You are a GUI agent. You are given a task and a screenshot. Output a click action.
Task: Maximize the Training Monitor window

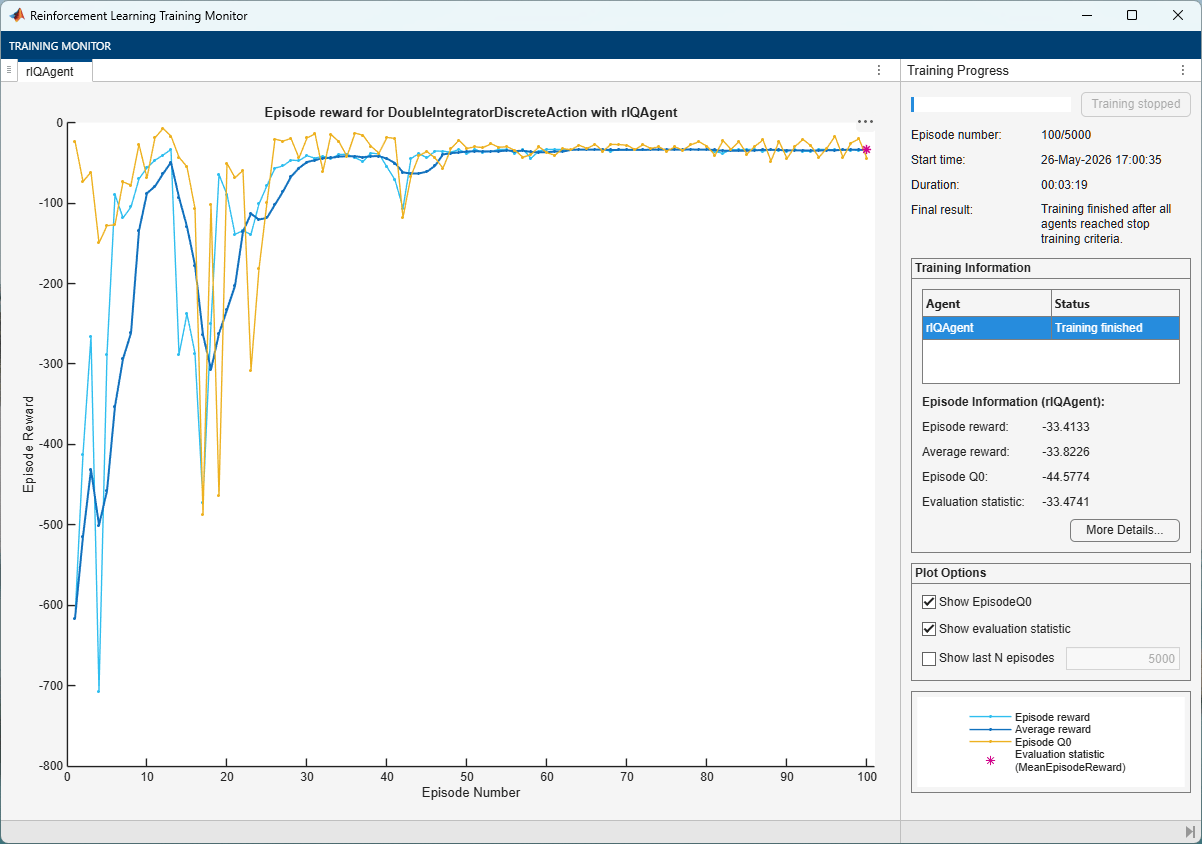[x=1132, y=15]
